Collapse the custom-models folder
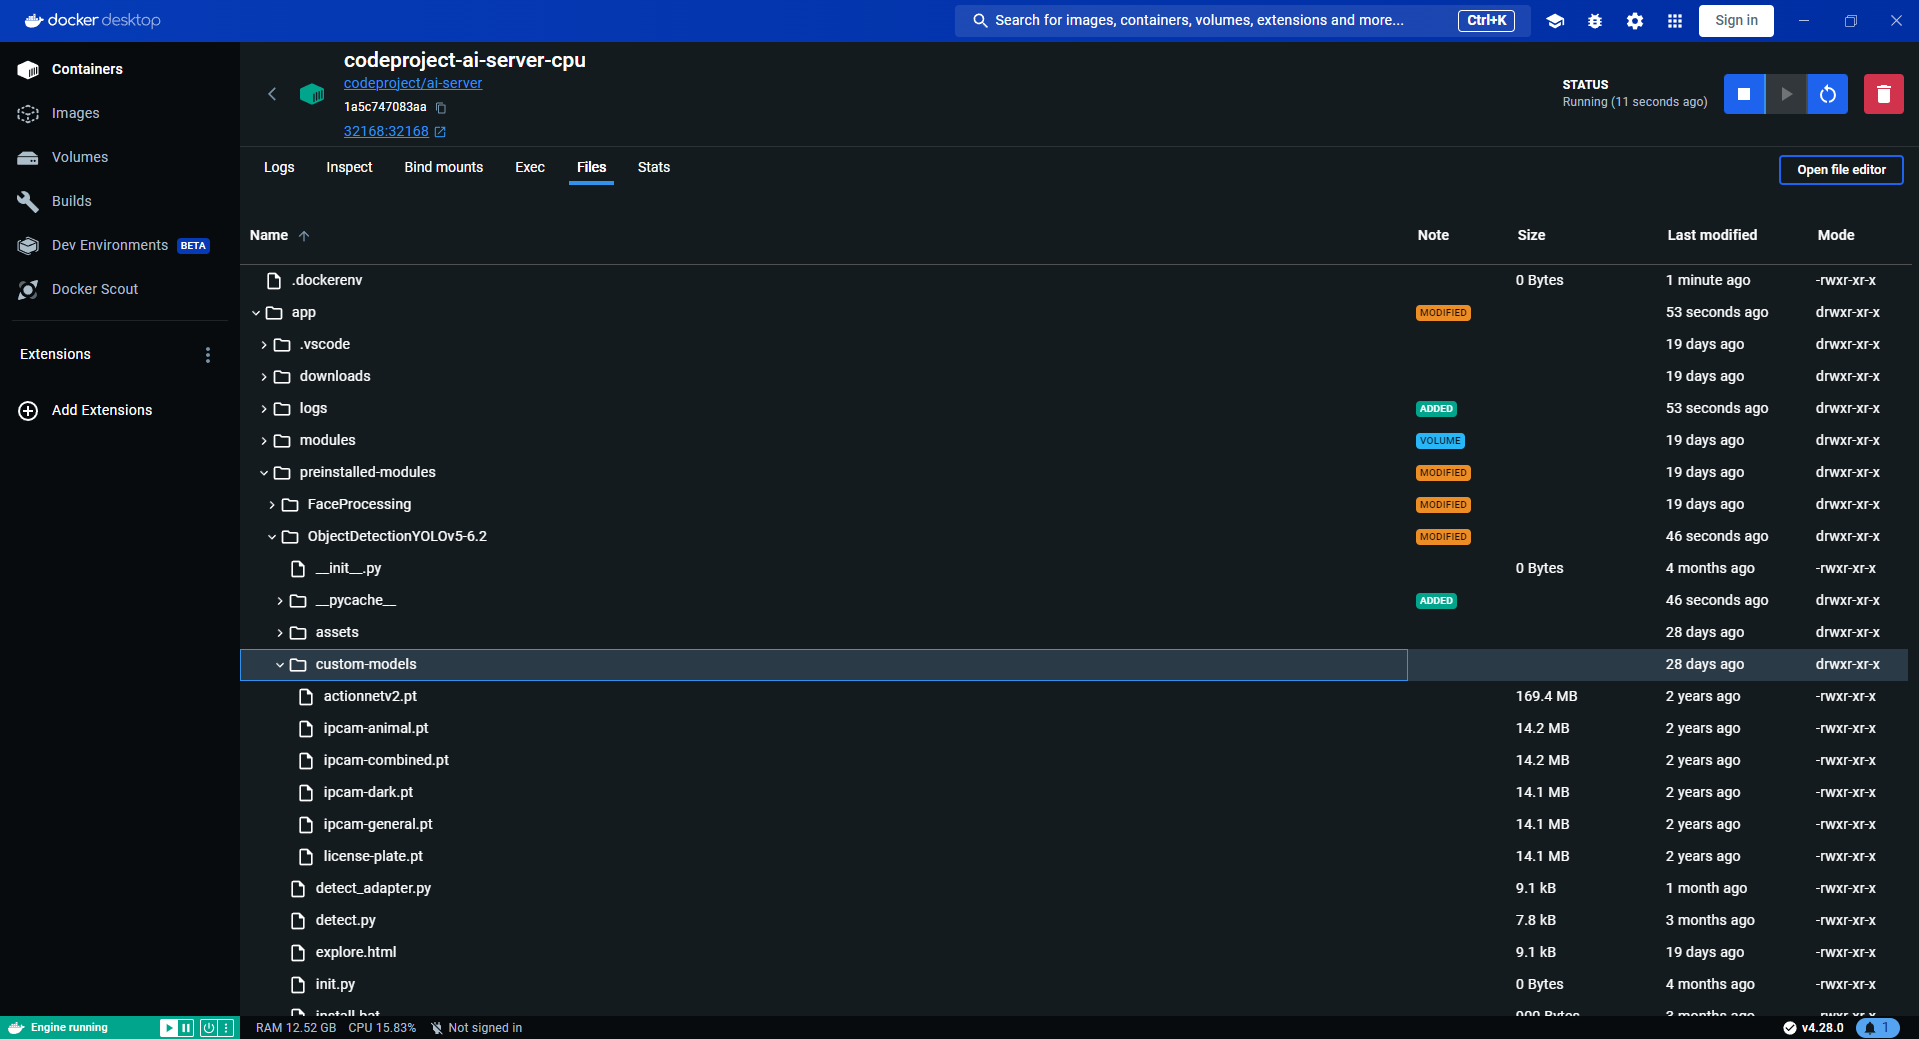This screenshot has width=1919, height=1039. pyautogui.click(x=280, y=665)
